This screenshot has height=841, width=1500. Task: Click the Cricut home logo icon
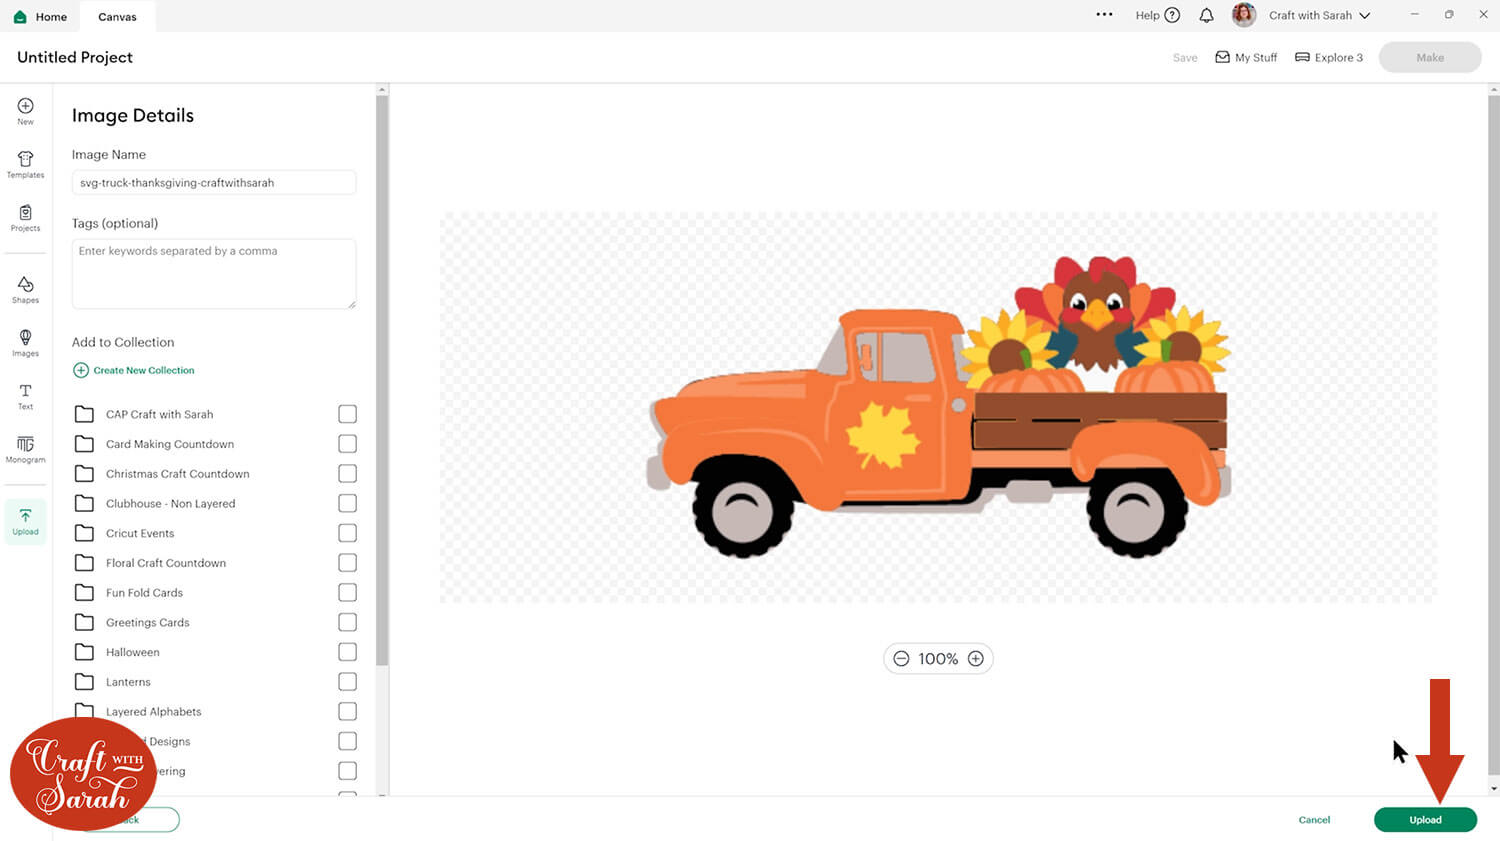[20, 17]
